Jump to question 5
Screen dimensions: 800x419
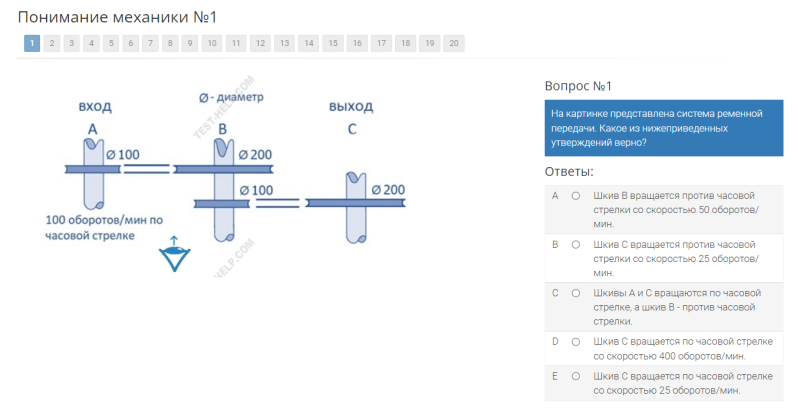point(111,43)
